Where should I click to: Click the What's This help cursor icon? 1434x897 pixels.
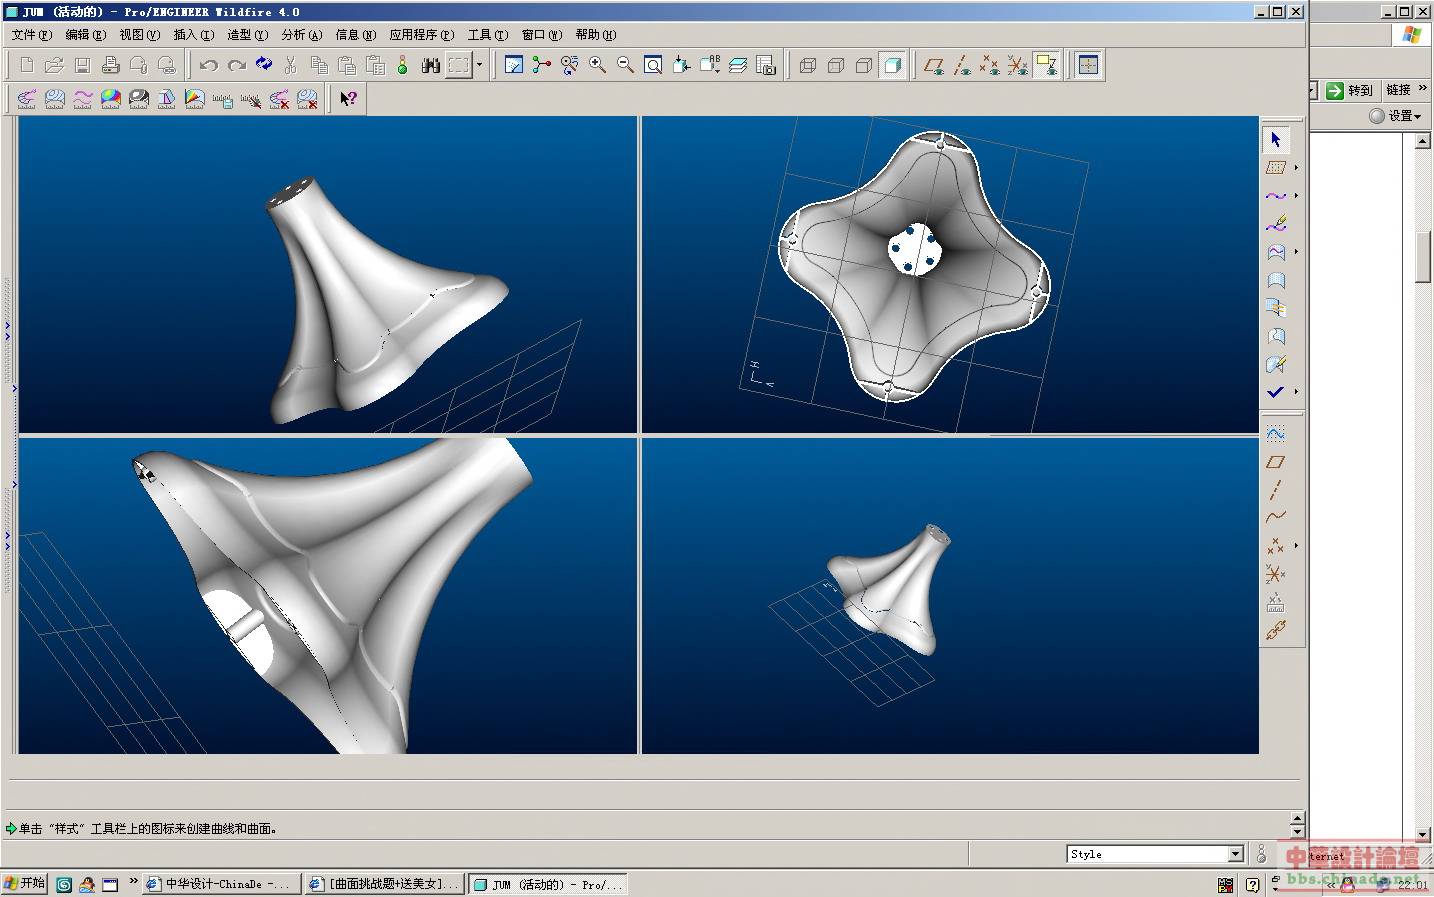point(348,99)
